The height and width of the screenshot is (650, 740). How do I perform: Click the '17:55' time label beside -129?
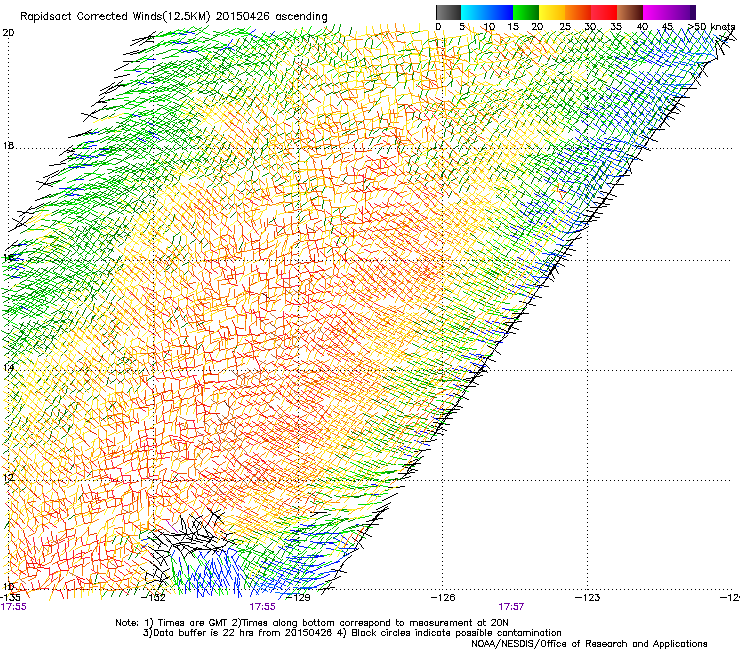(262, 607)
